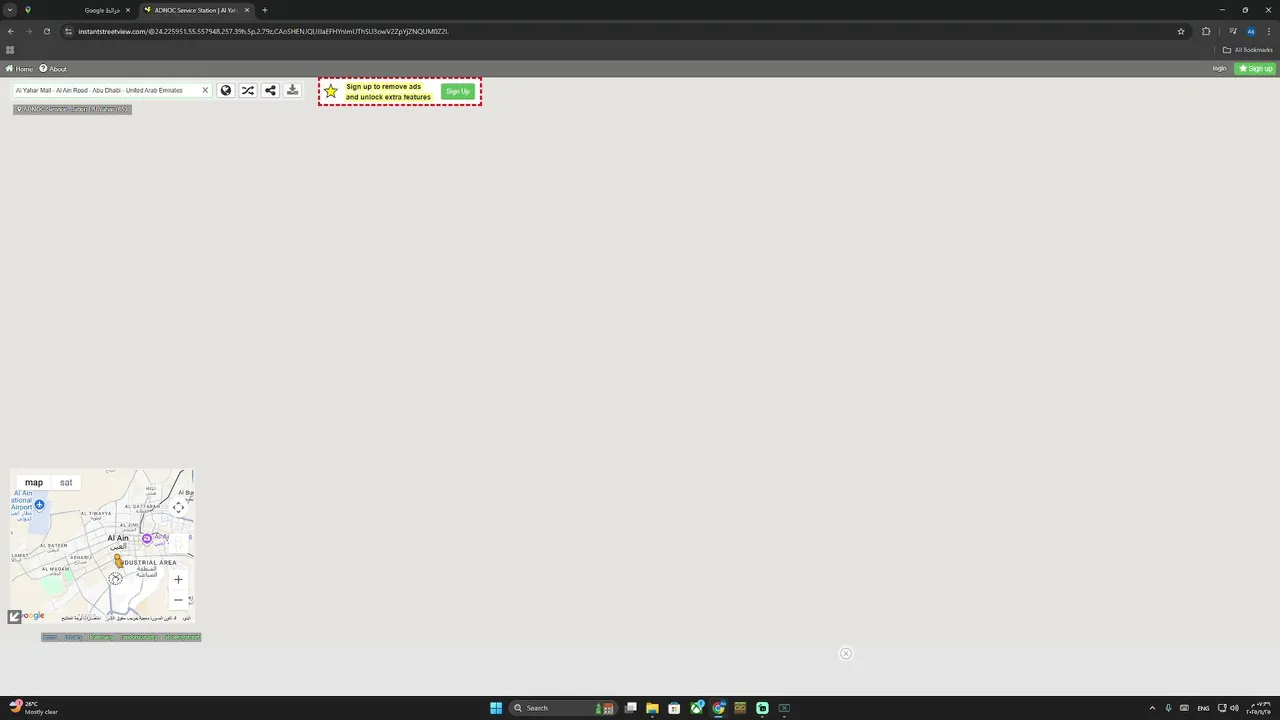Show hidden system tray icons
This screenshot has height=720, width=1280.
(x=1152, y=708)
